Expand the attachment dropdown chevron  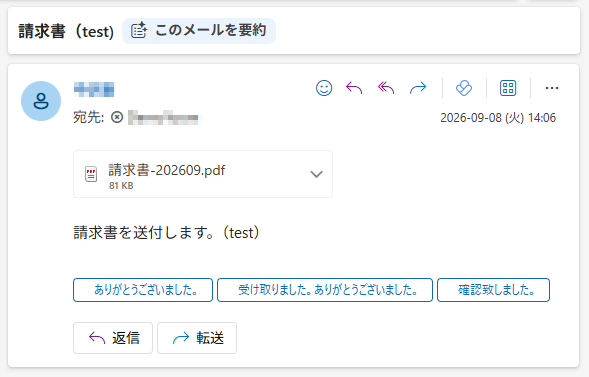[x=316, y=174]
